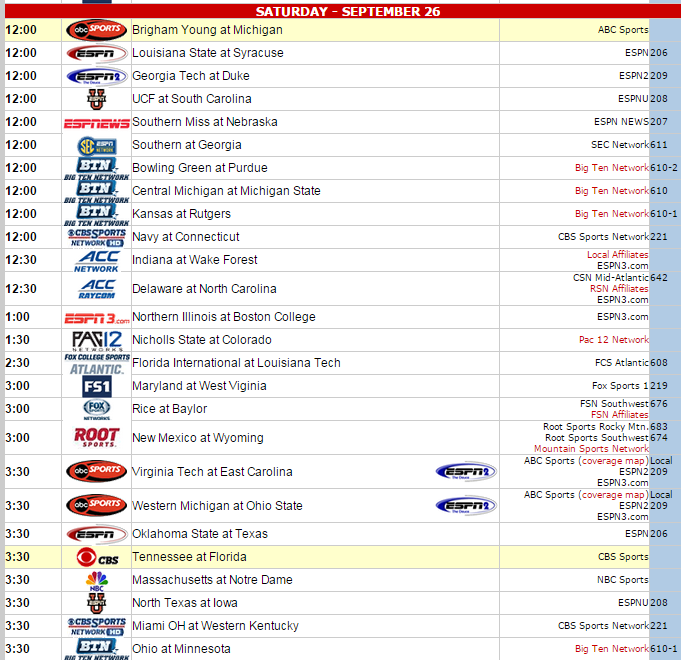Open the SEC Network logo beside Southern at Georgia
The height and width of the screenshot is (660, 681).
pos(96,145)
